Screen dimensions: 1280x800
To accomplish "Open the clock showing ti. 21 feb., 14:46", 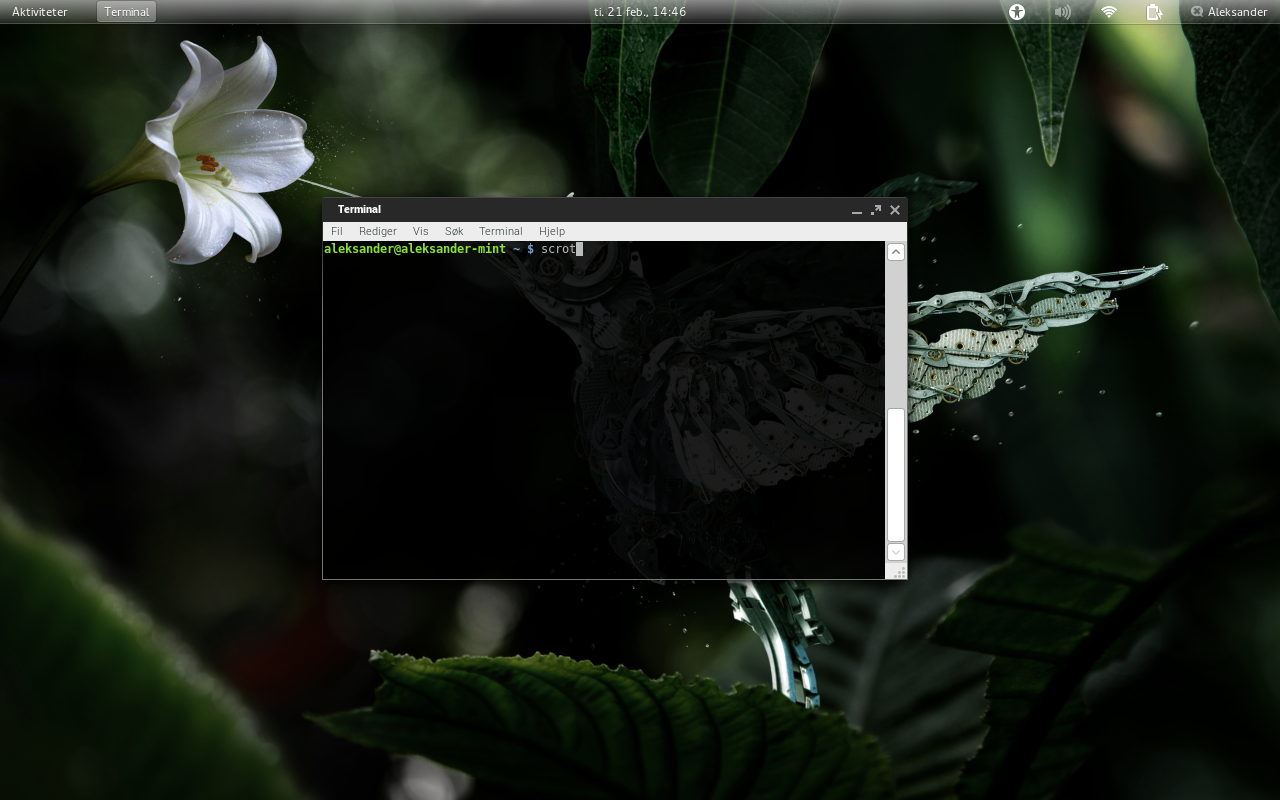I will (x=640, y=12).
